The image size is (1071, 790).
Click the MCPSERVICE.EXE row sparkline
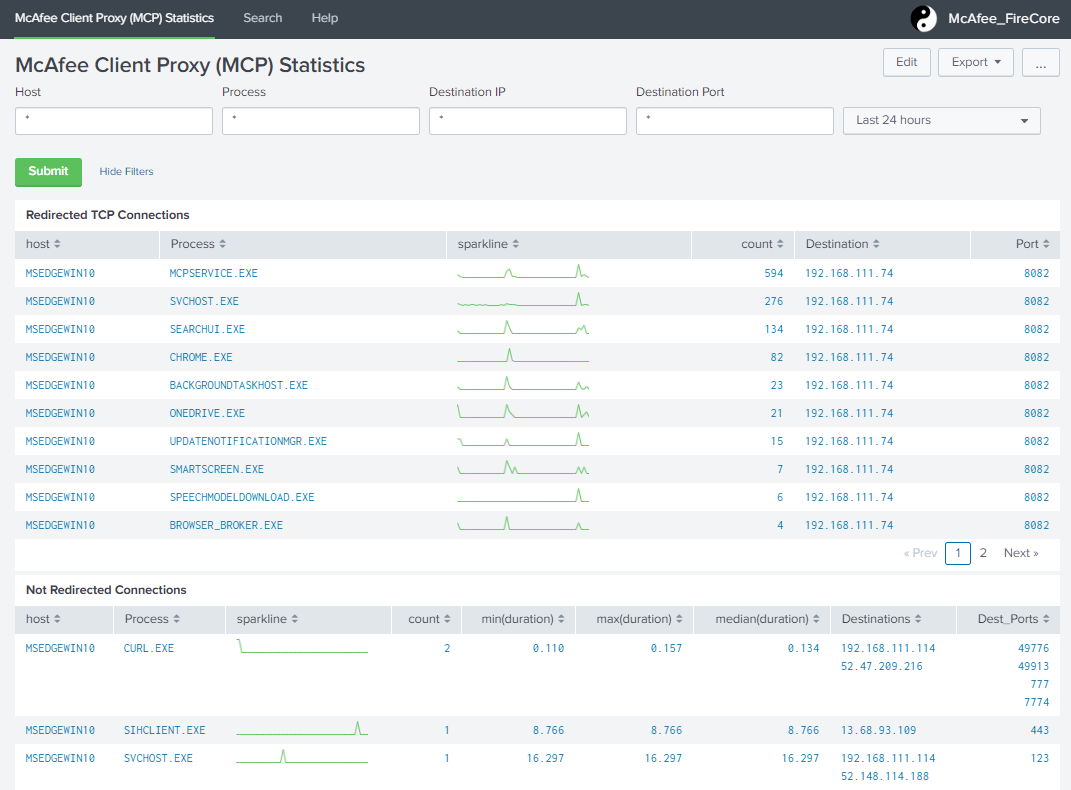click(523, 272)
